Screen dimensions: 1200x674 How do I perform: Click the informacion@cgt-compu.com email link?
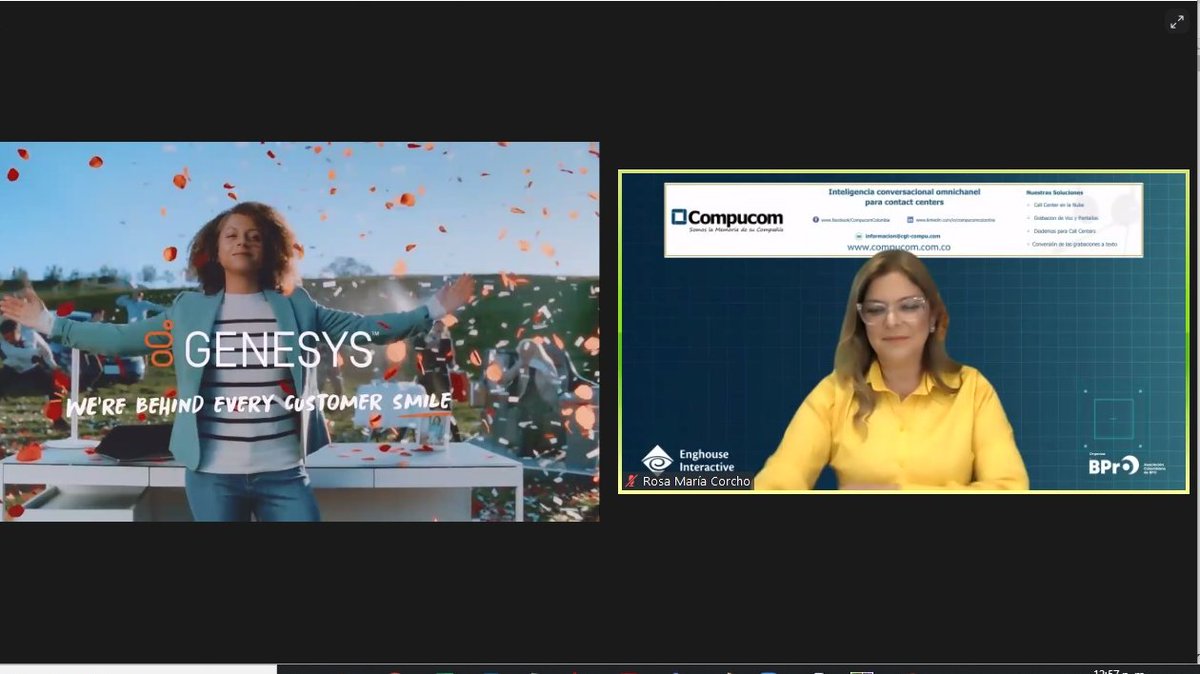[x=902, y=236]
